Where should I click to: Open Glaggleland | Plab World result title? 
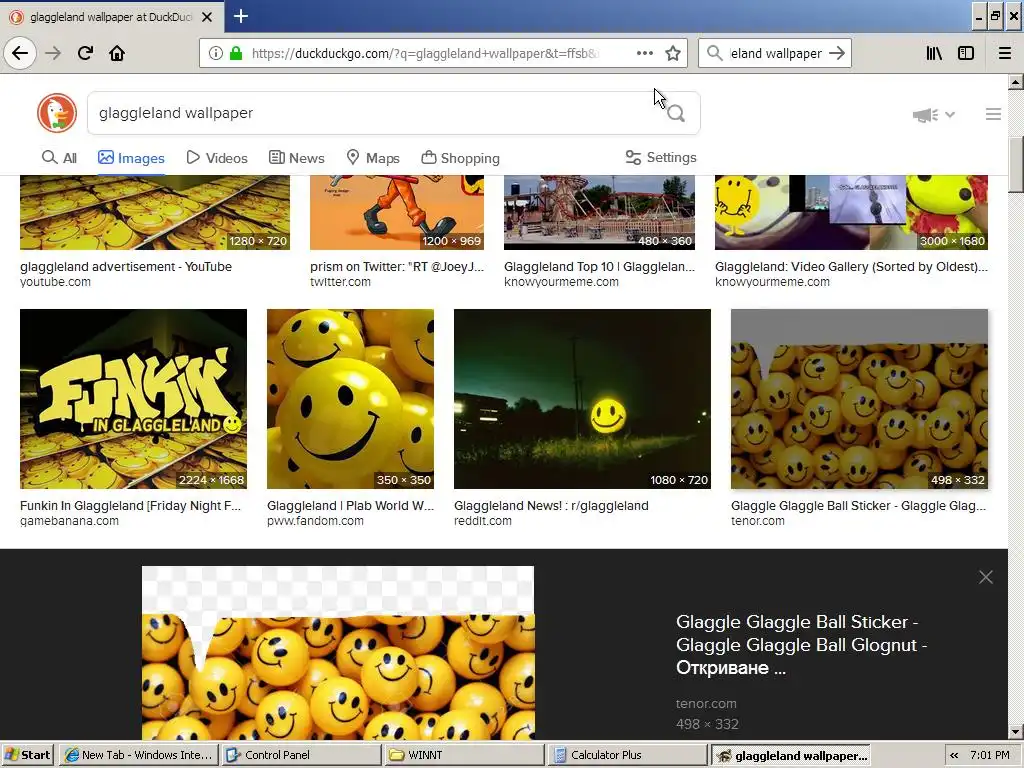pos(350,505)
